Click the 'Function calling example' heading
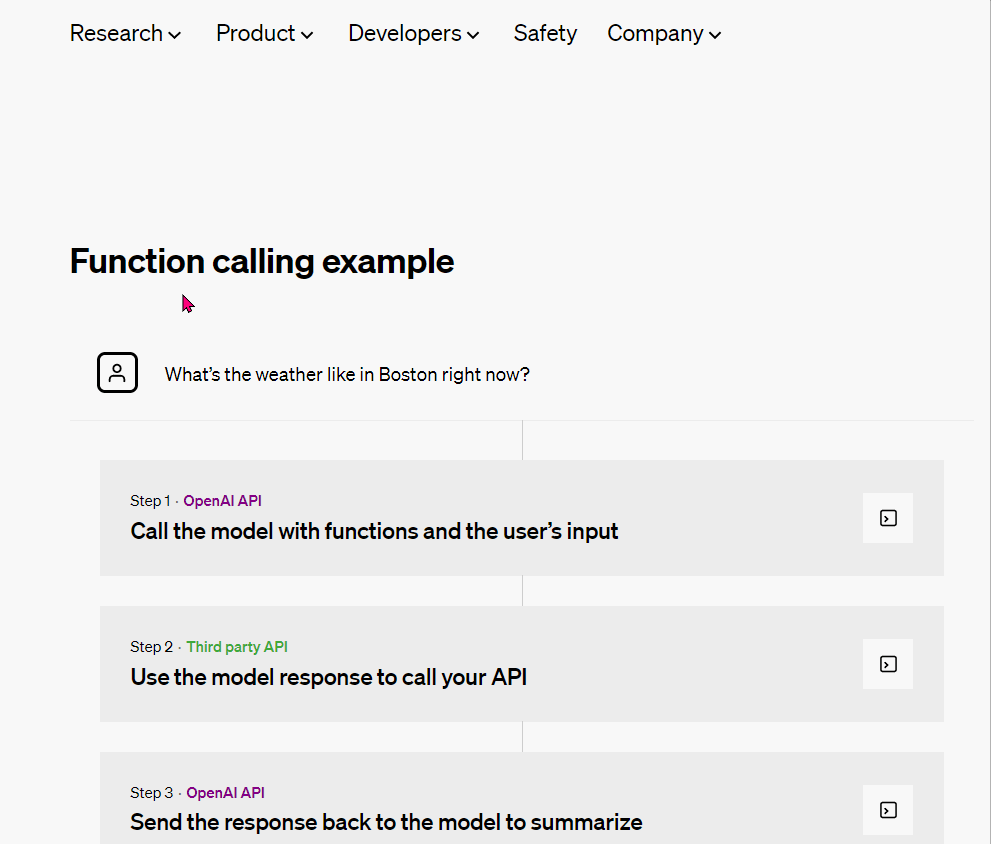 (262, 262)
